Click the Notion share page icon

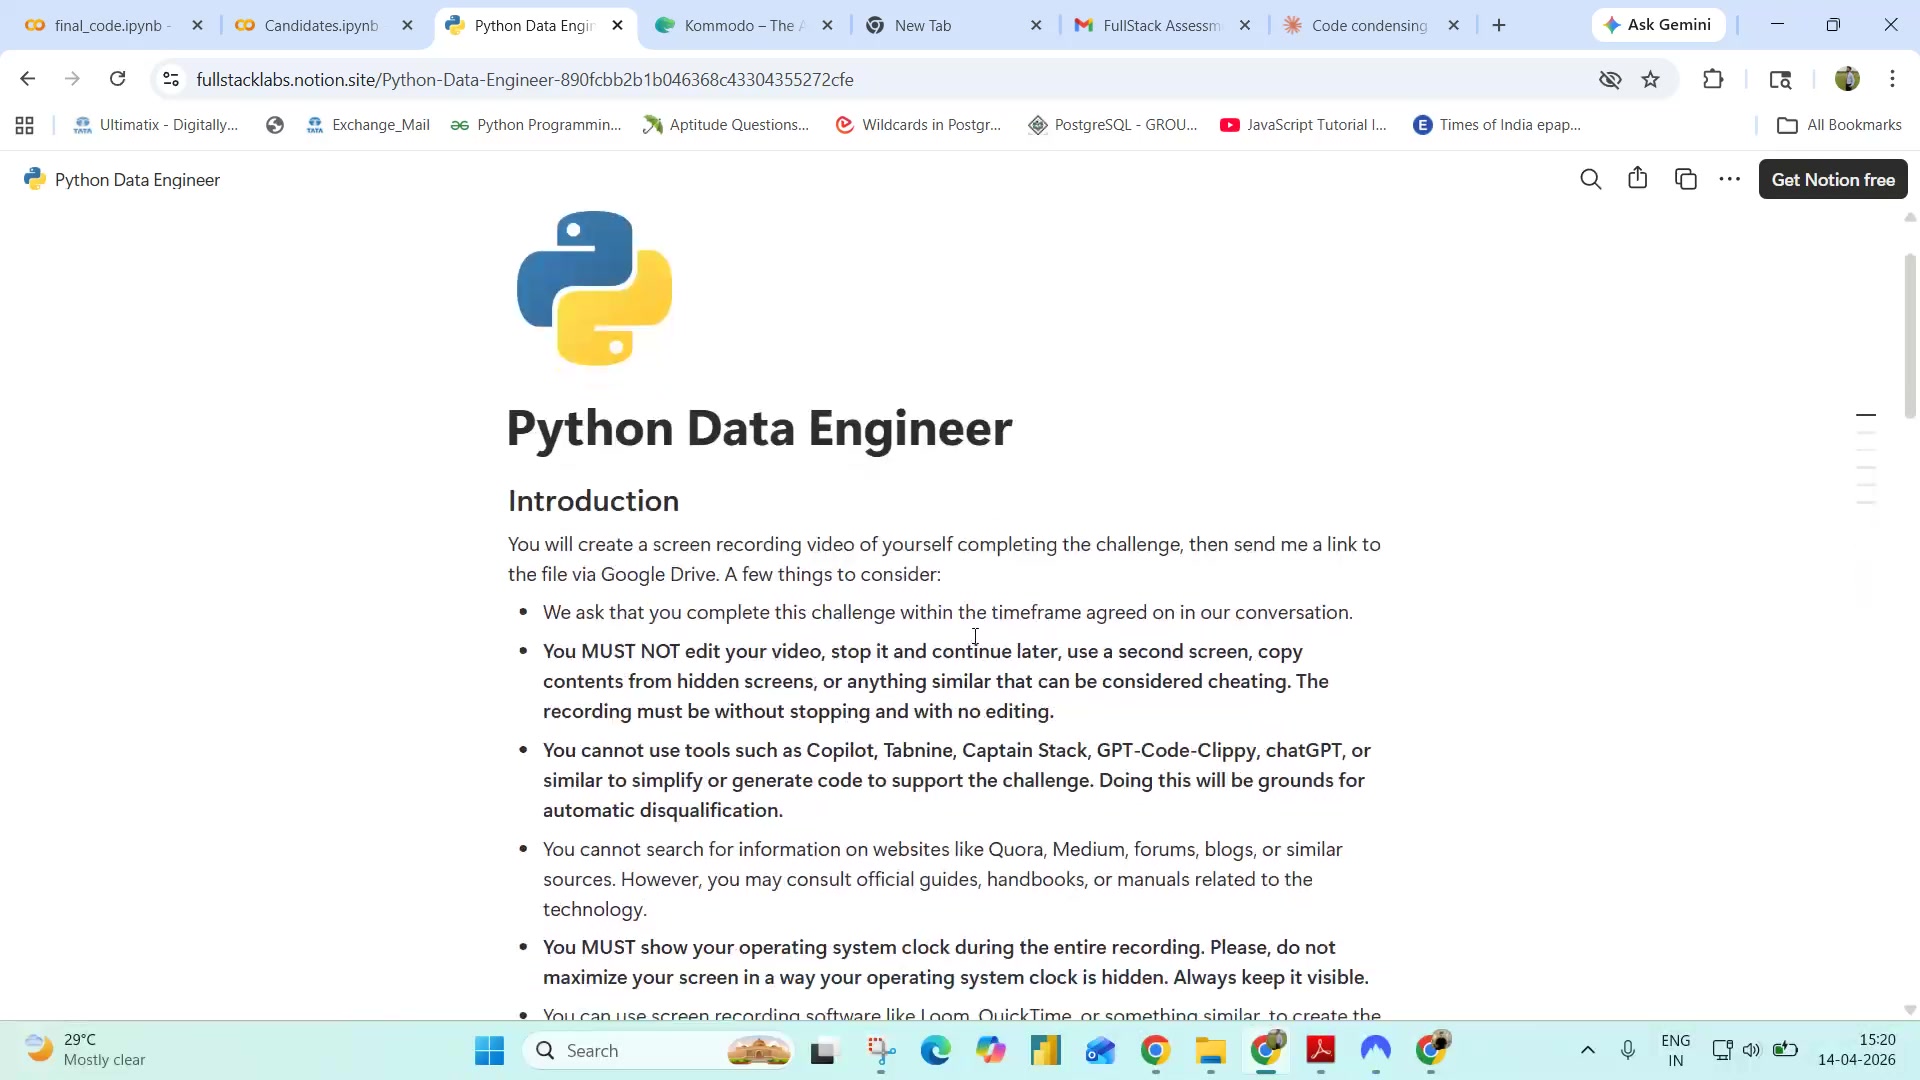(x=1637, y=179)
